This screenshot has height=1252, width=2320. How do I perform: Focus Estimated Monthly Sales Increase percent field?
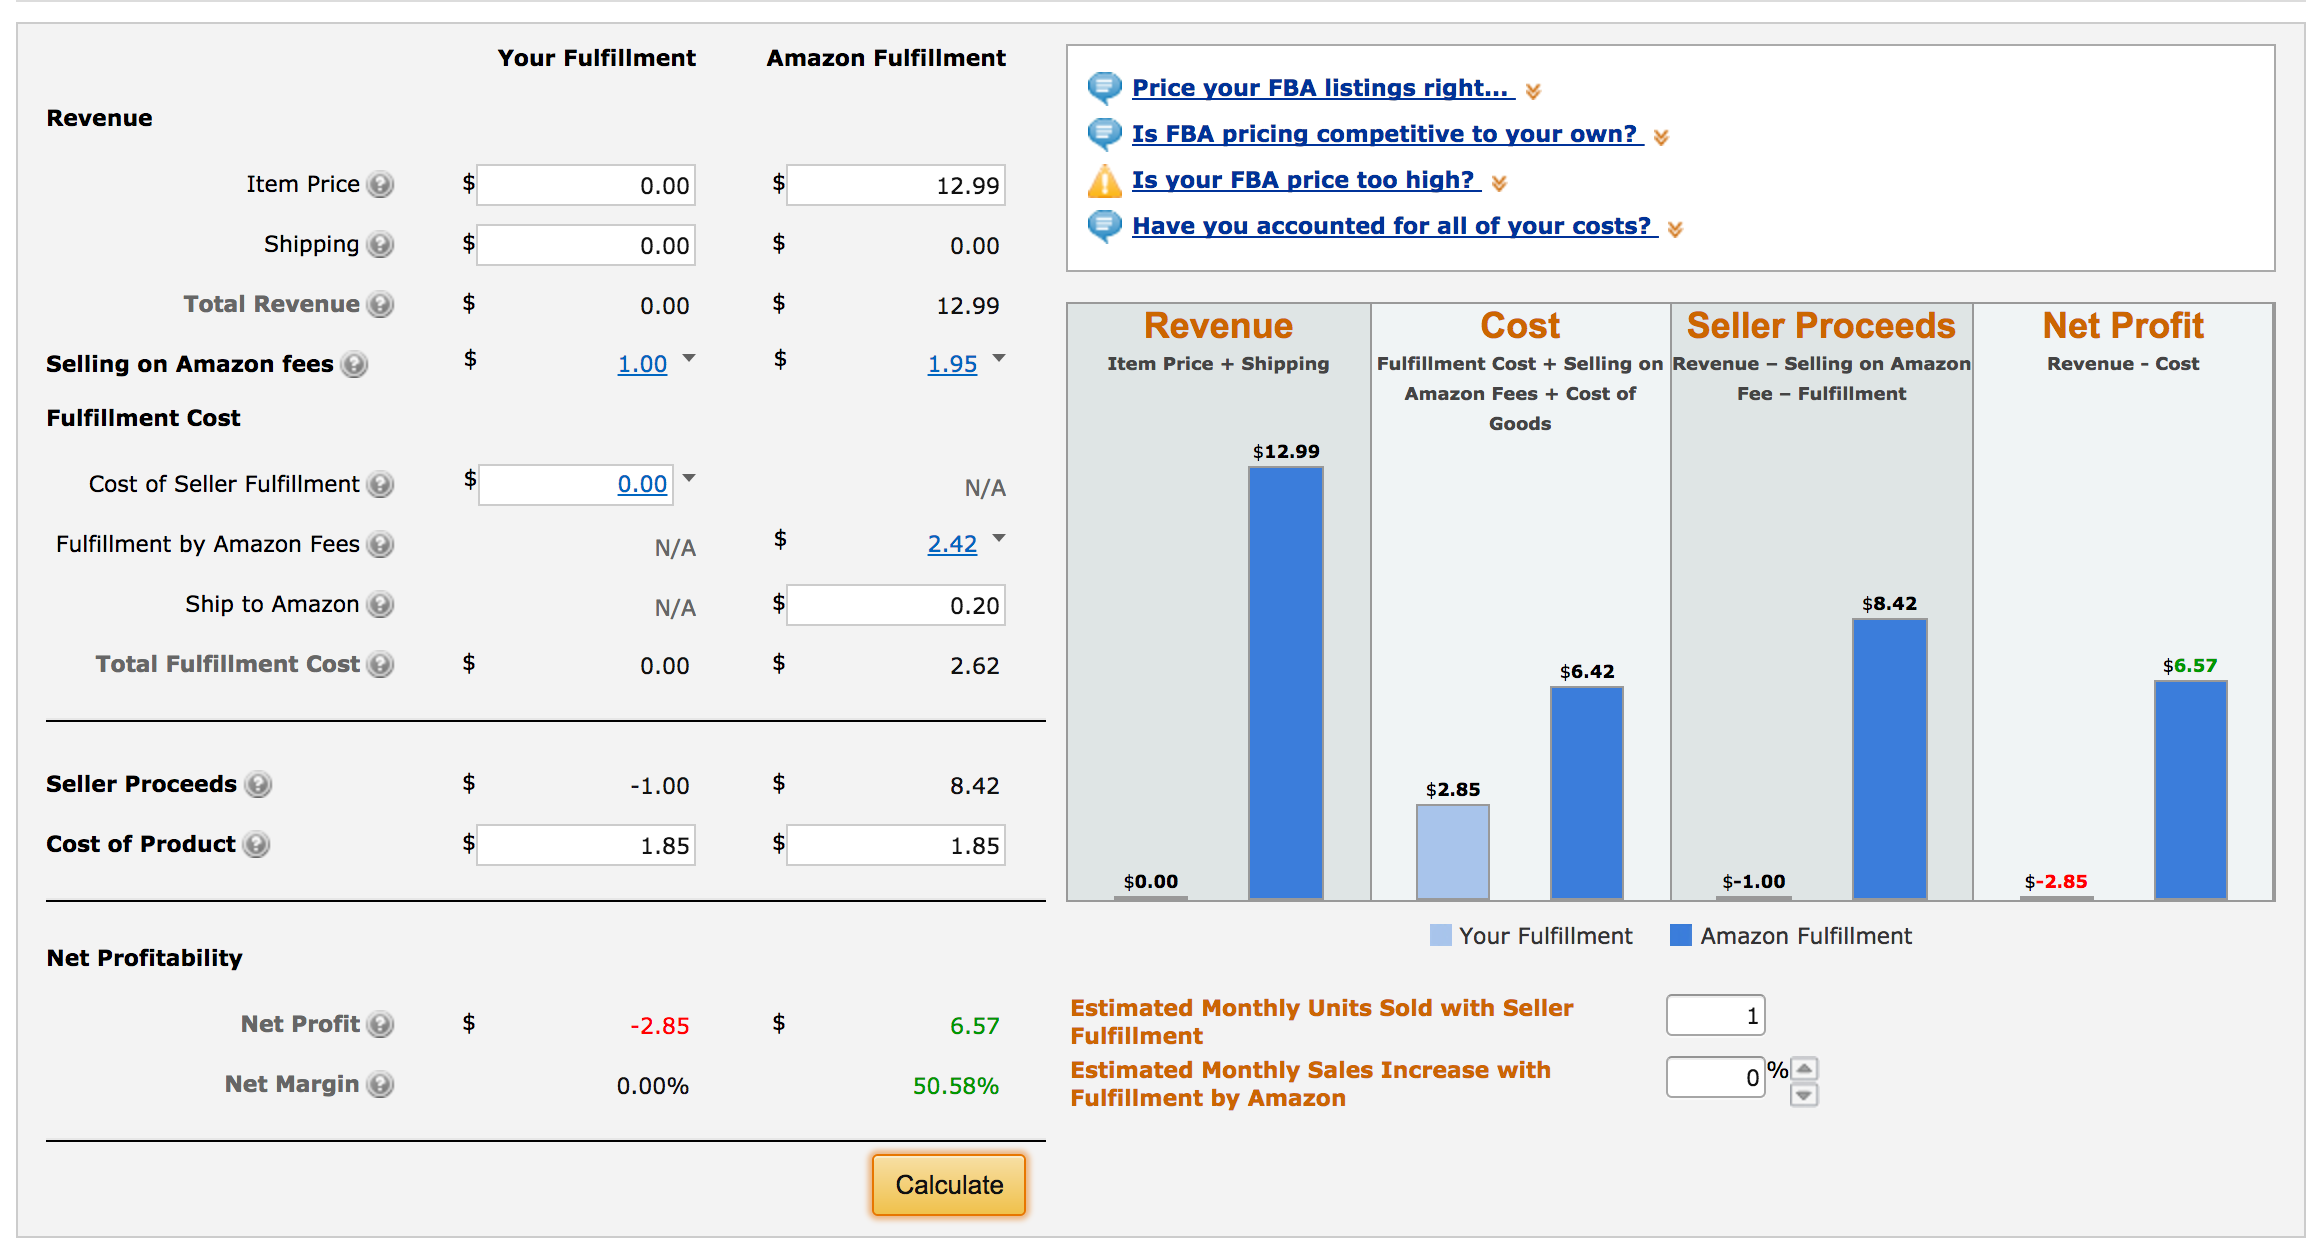coord(1716,1077)
